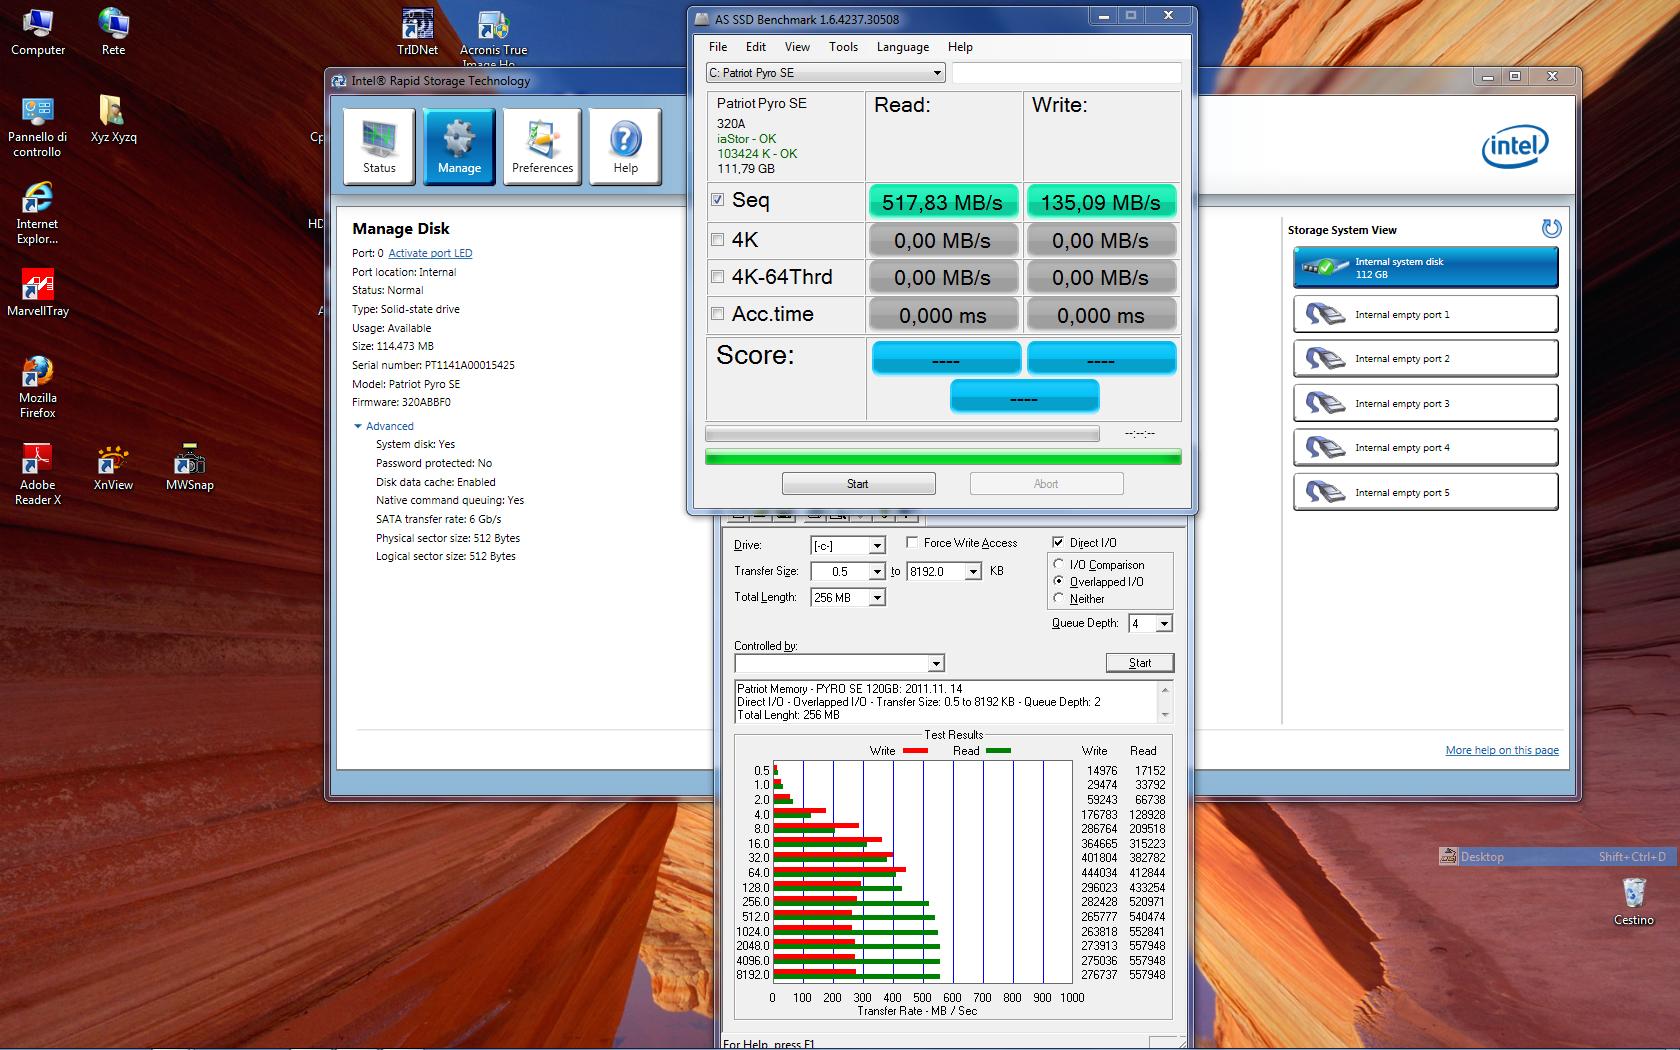Open the Rete network desktop icon
The width and height of the screenshot is (1680, 1050).
pyautogui.click(x=114, y=31)
